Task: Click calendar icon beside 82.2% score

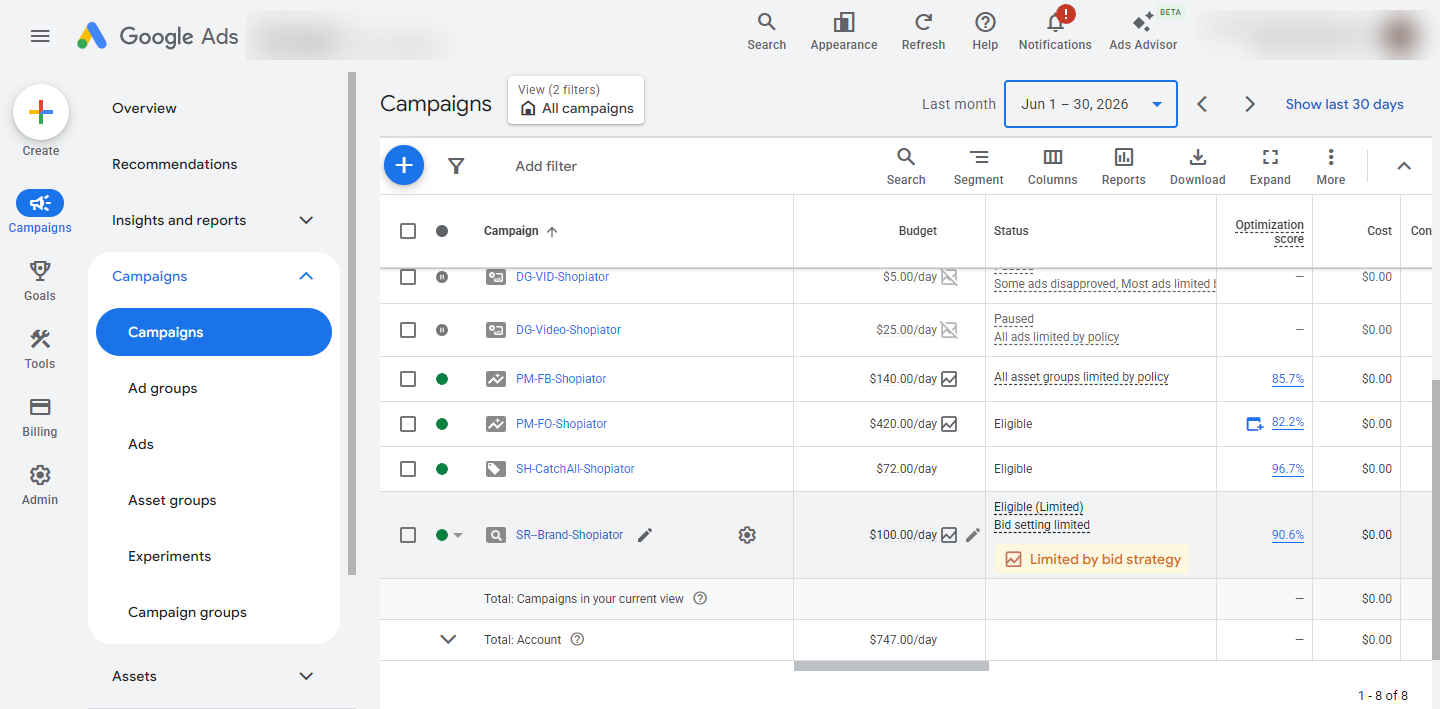Action: [1254, 424]
